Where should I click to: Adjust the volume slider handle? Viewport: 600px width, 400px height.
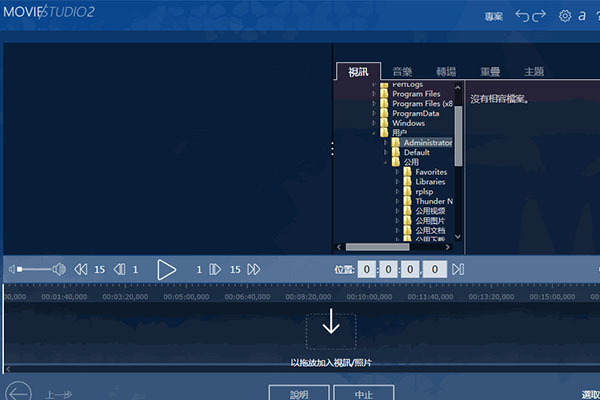pos(19,269)
